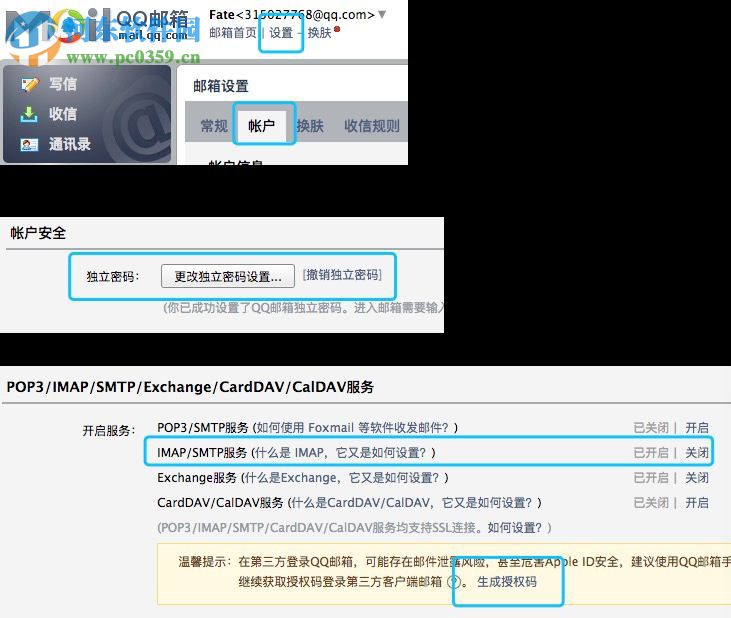This screenshot has height=618, width=731.
Task: Open the 换肤 link in header
Action: [319, 33]
